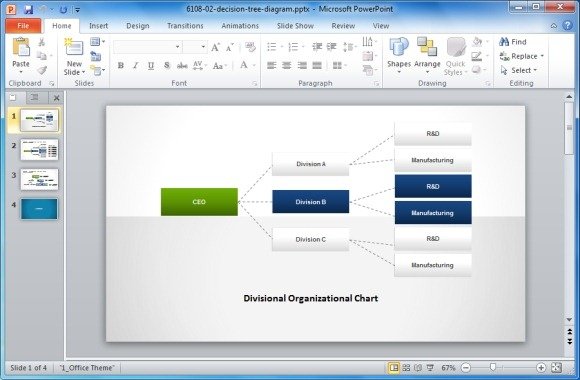580x380 pixels.
Task: Open the Insert ribbon tab
Action: (x=98, y=26)
